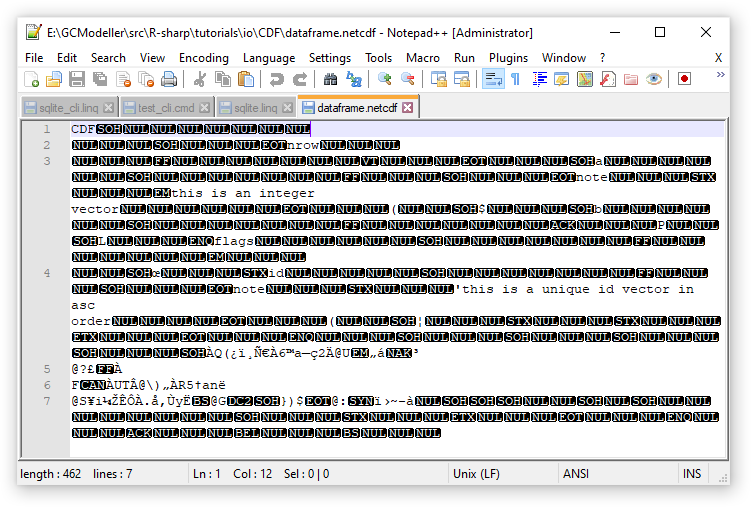Open the Macro menu
Screen dimensions: 755x507
[x=422, y=58]
